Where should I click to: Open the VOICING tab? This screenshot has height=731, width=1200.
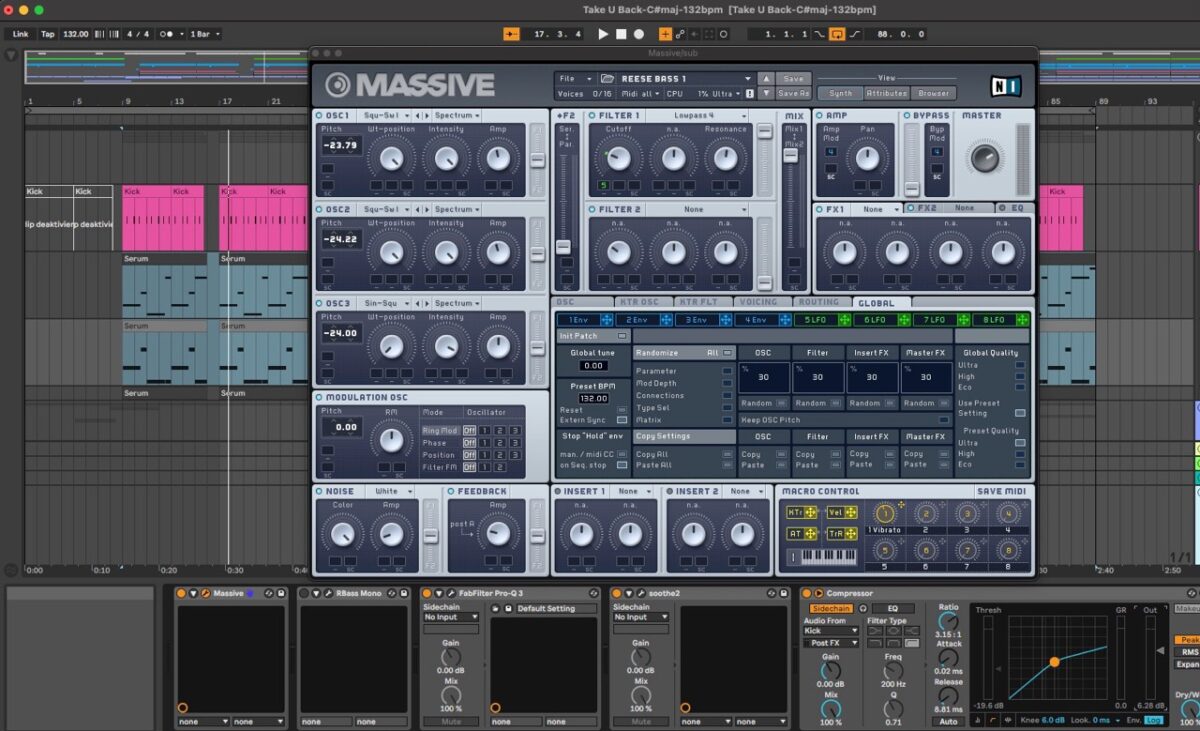pyautogui.click(x=760, y=302)
